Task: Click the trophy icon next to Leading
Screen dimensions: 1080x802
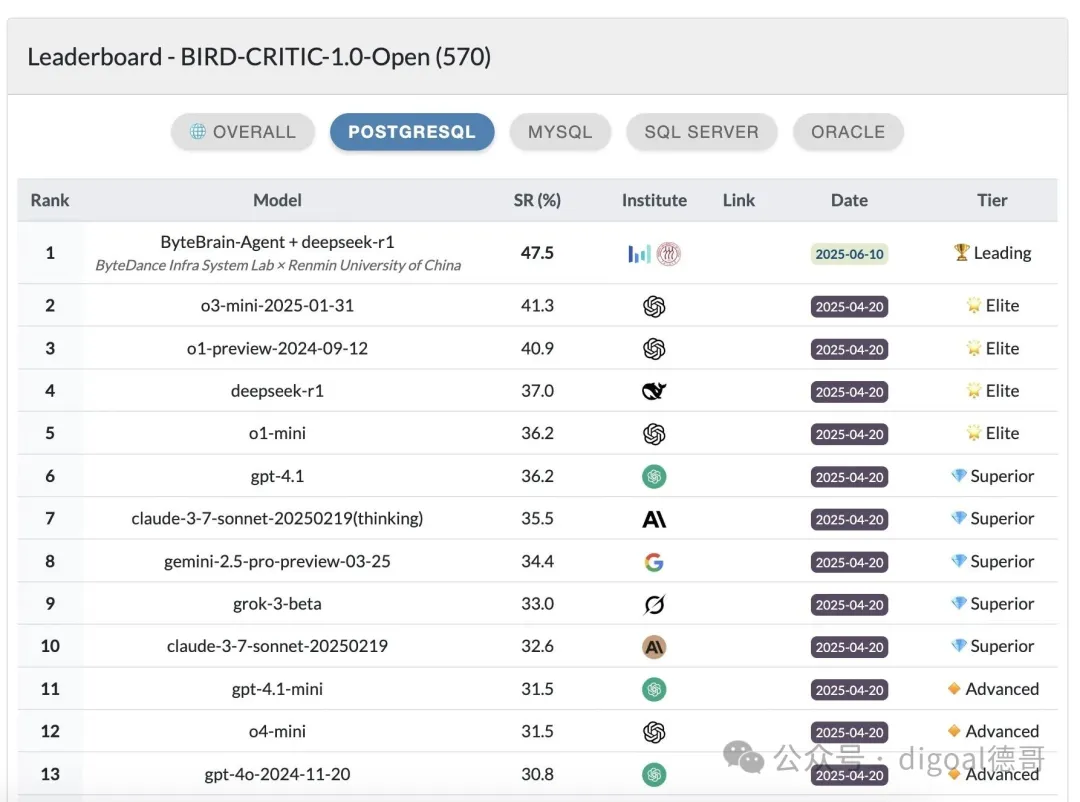Action: [962, 252]
